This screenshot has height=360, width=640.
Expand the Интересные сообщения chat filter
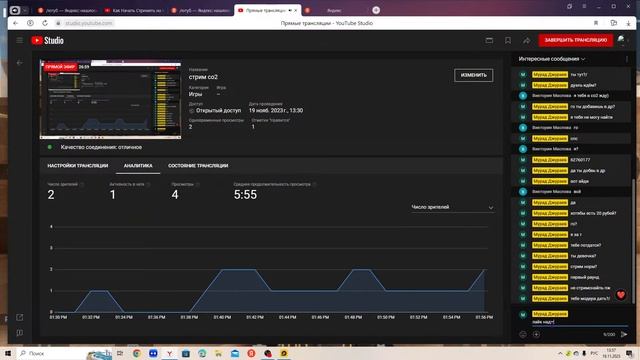552,59
